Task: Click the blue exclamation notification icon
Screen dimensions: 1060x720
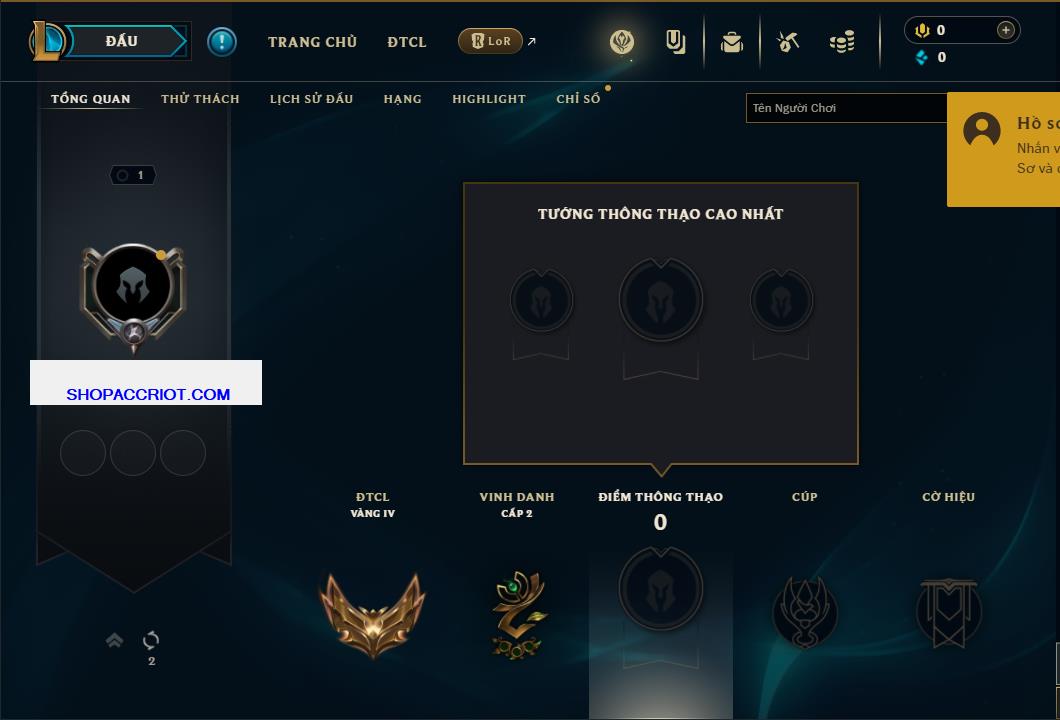Action: point(222,42)
